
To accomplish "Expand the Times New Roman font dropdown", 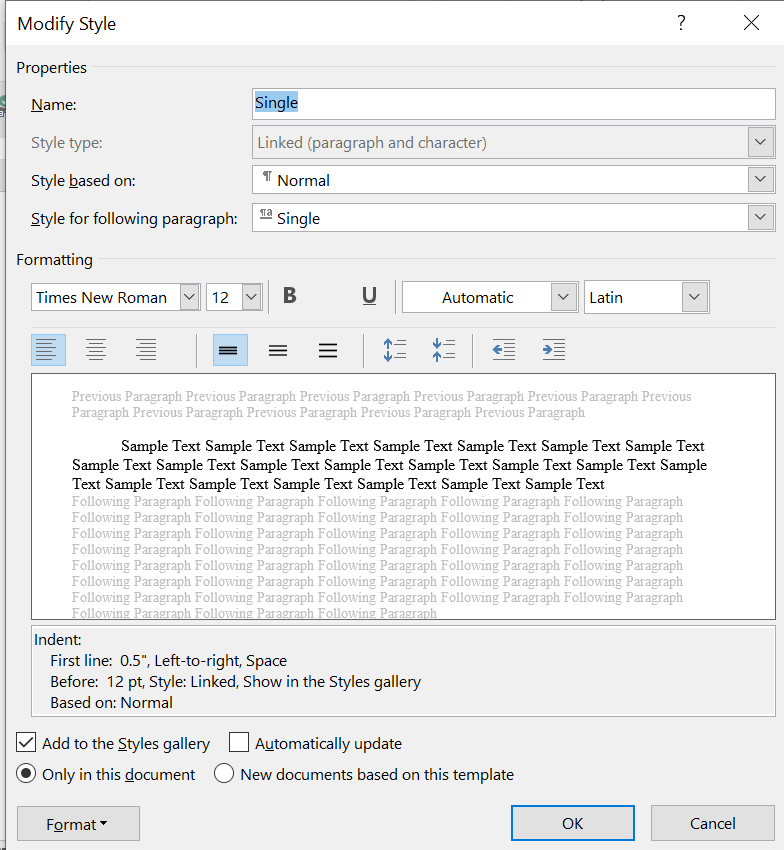I will click(189, 297).
